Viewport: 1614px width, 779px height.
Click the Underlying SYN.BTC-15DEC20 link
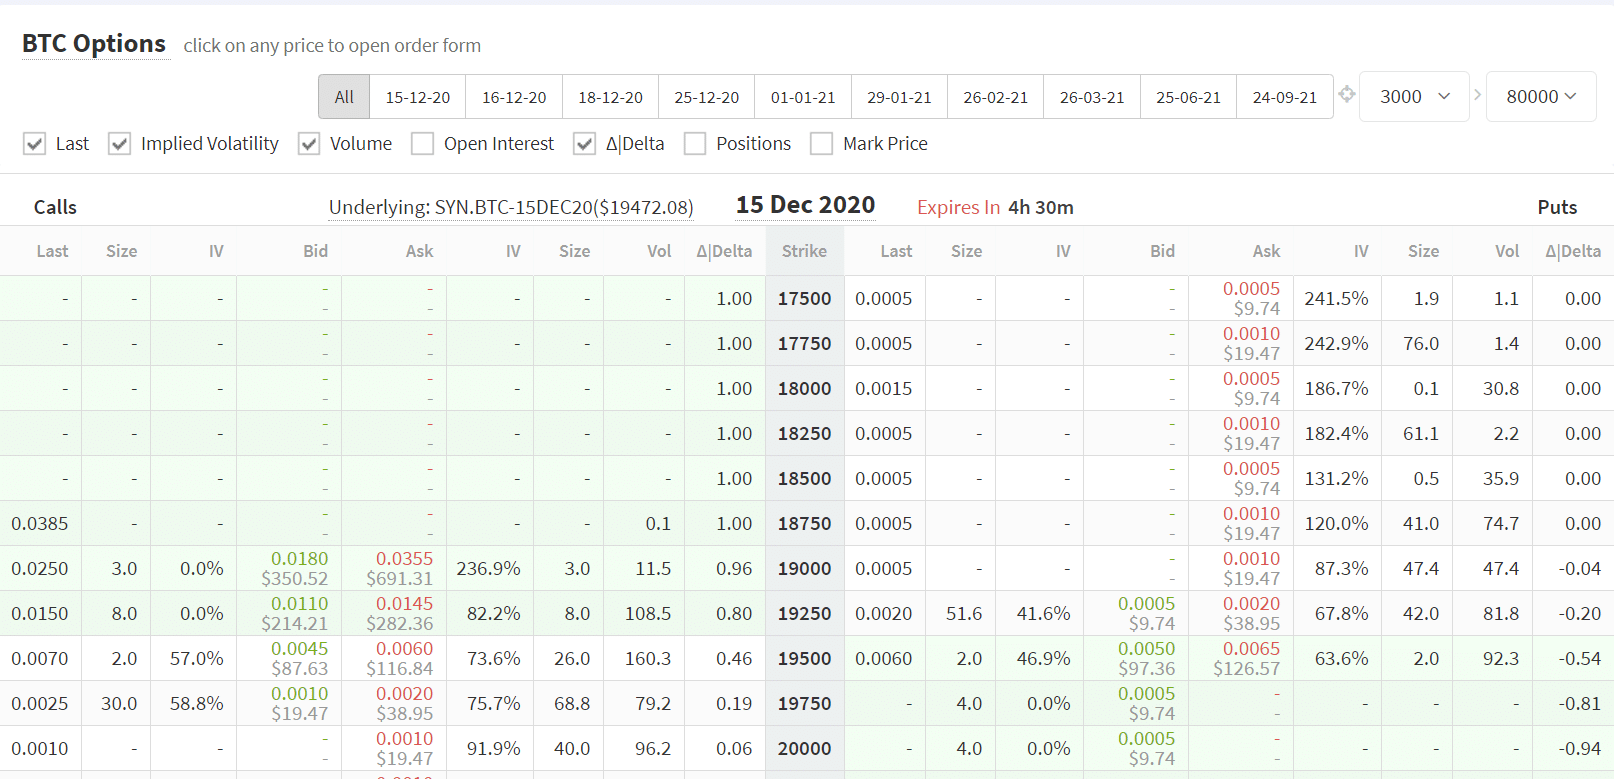(x=511, y=207)
